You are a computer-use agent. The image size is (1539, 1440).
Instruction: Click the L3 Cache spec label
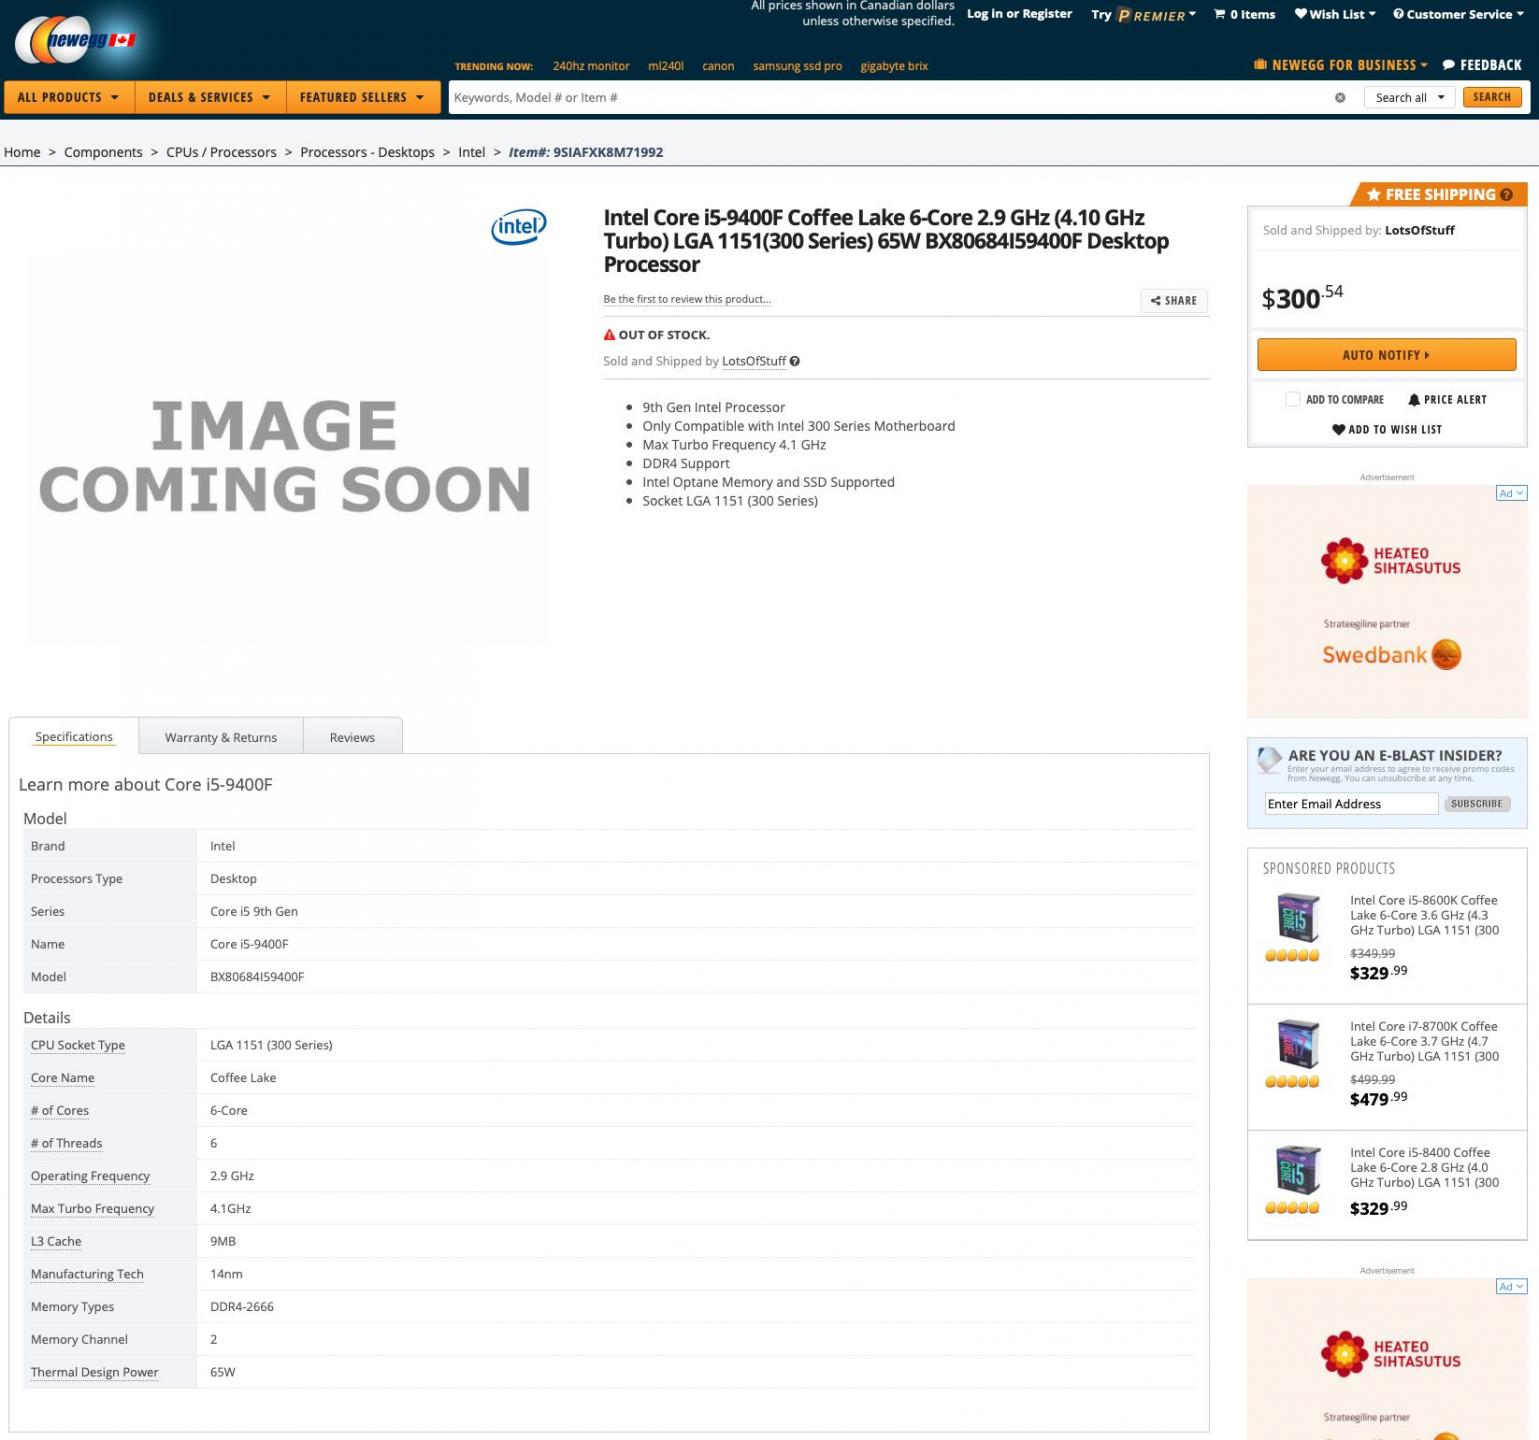(56, 1241)
